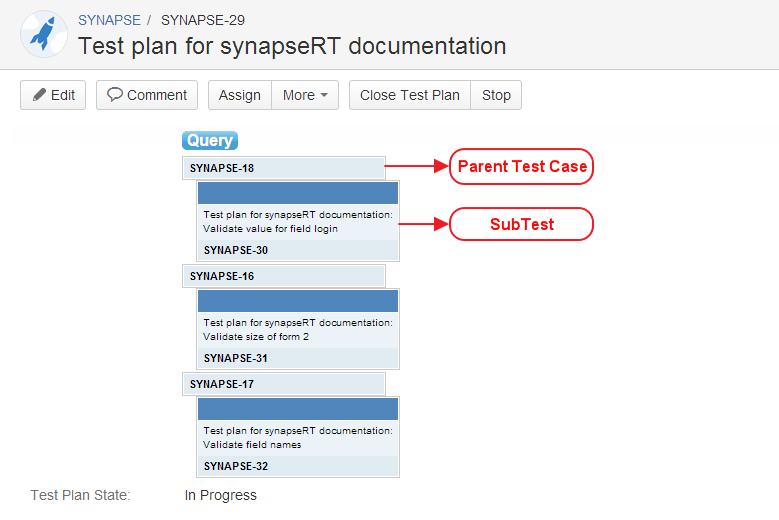Select parent test case SYNAPSE-17

tap(222, 384)
